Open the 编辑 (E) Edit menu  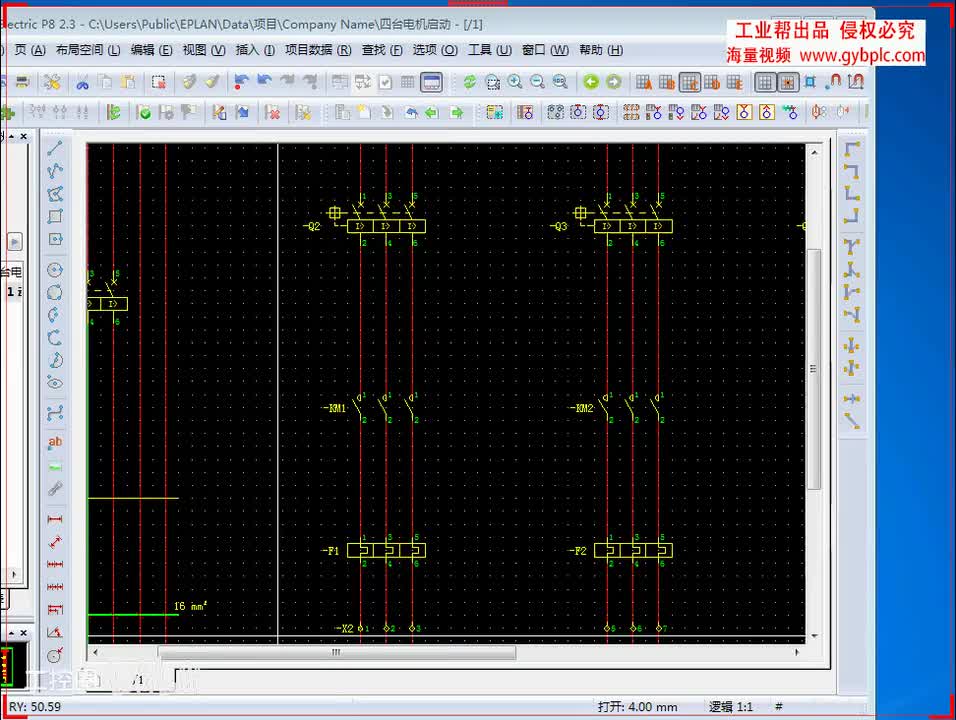[151, 50]
